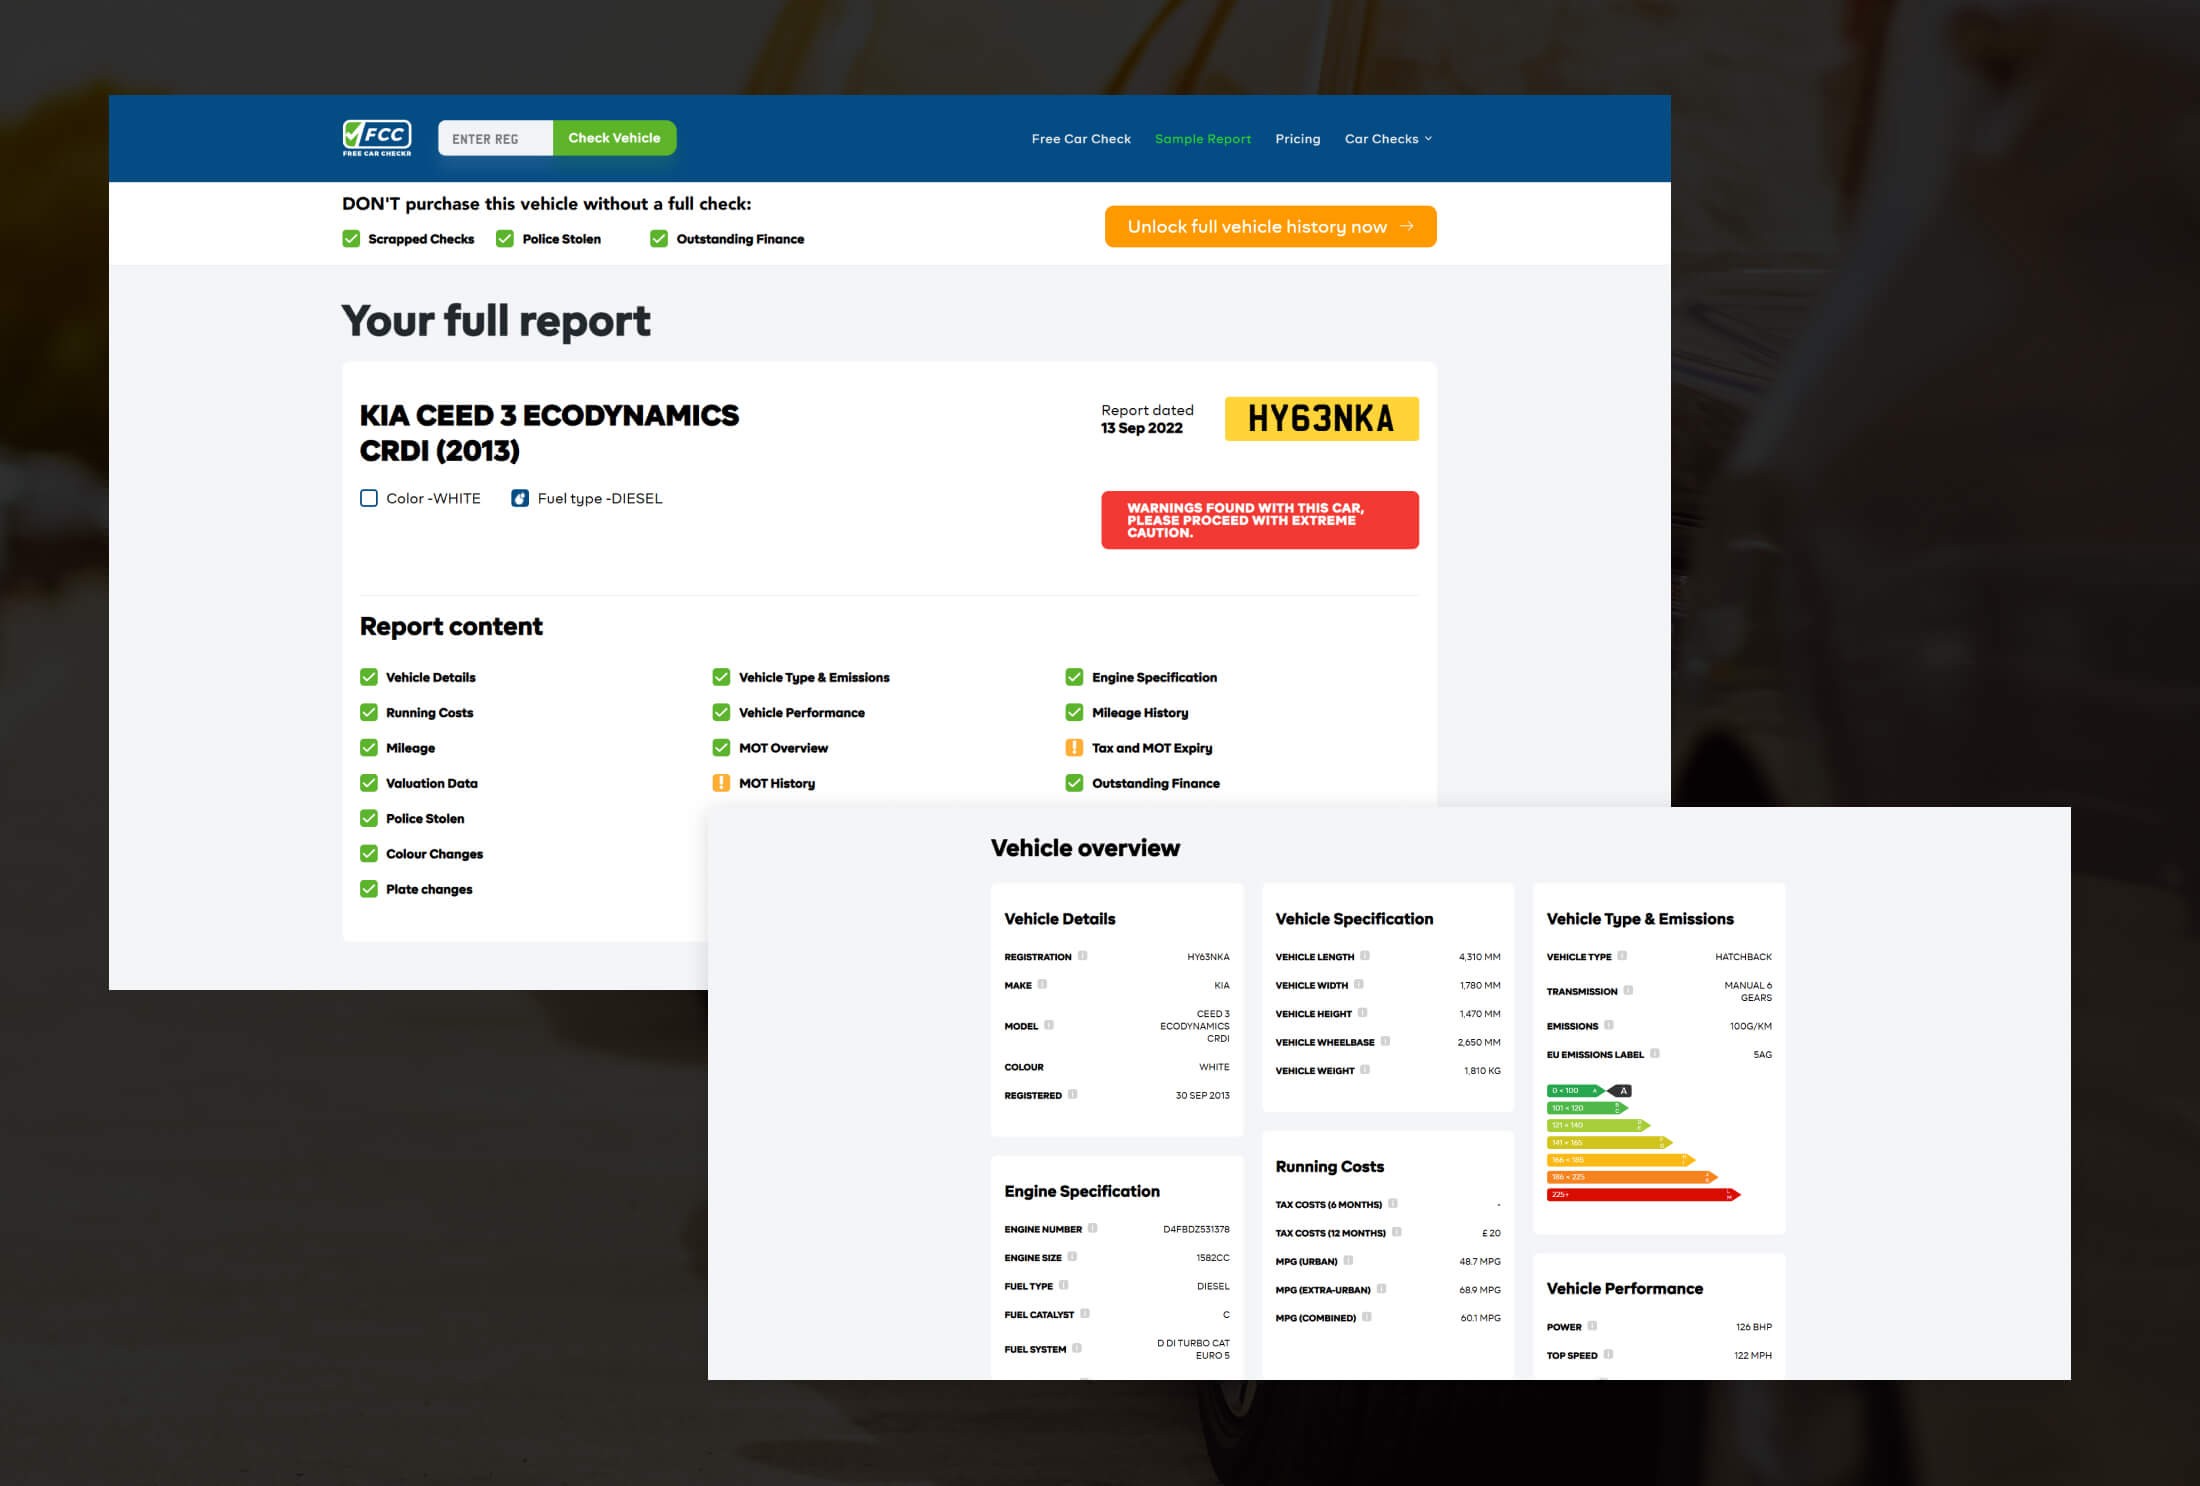Click the info icon beside EU EMISSIONS LABEL
2200x1486 pixels.
click(x=1655, y=1053)
